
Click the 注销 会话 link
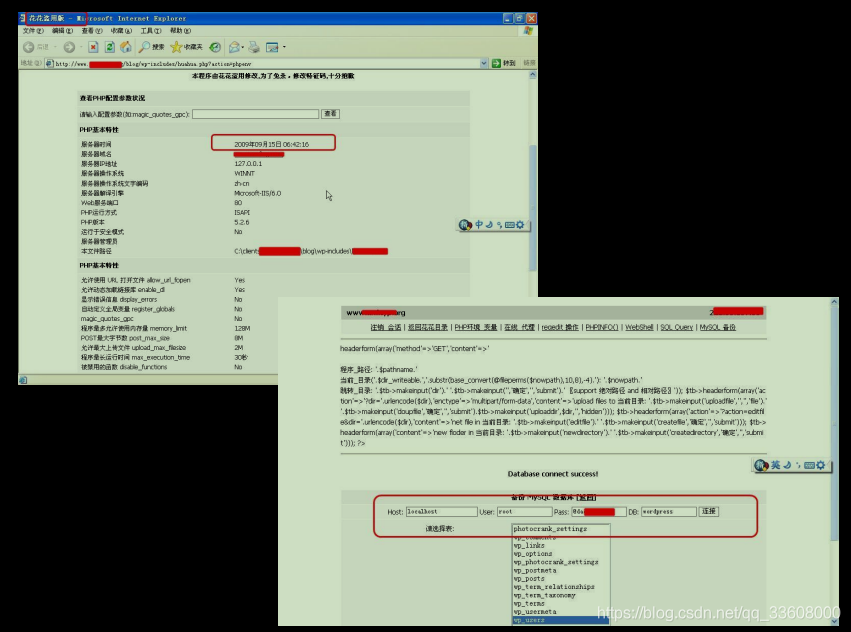click(x=386, y=327)
